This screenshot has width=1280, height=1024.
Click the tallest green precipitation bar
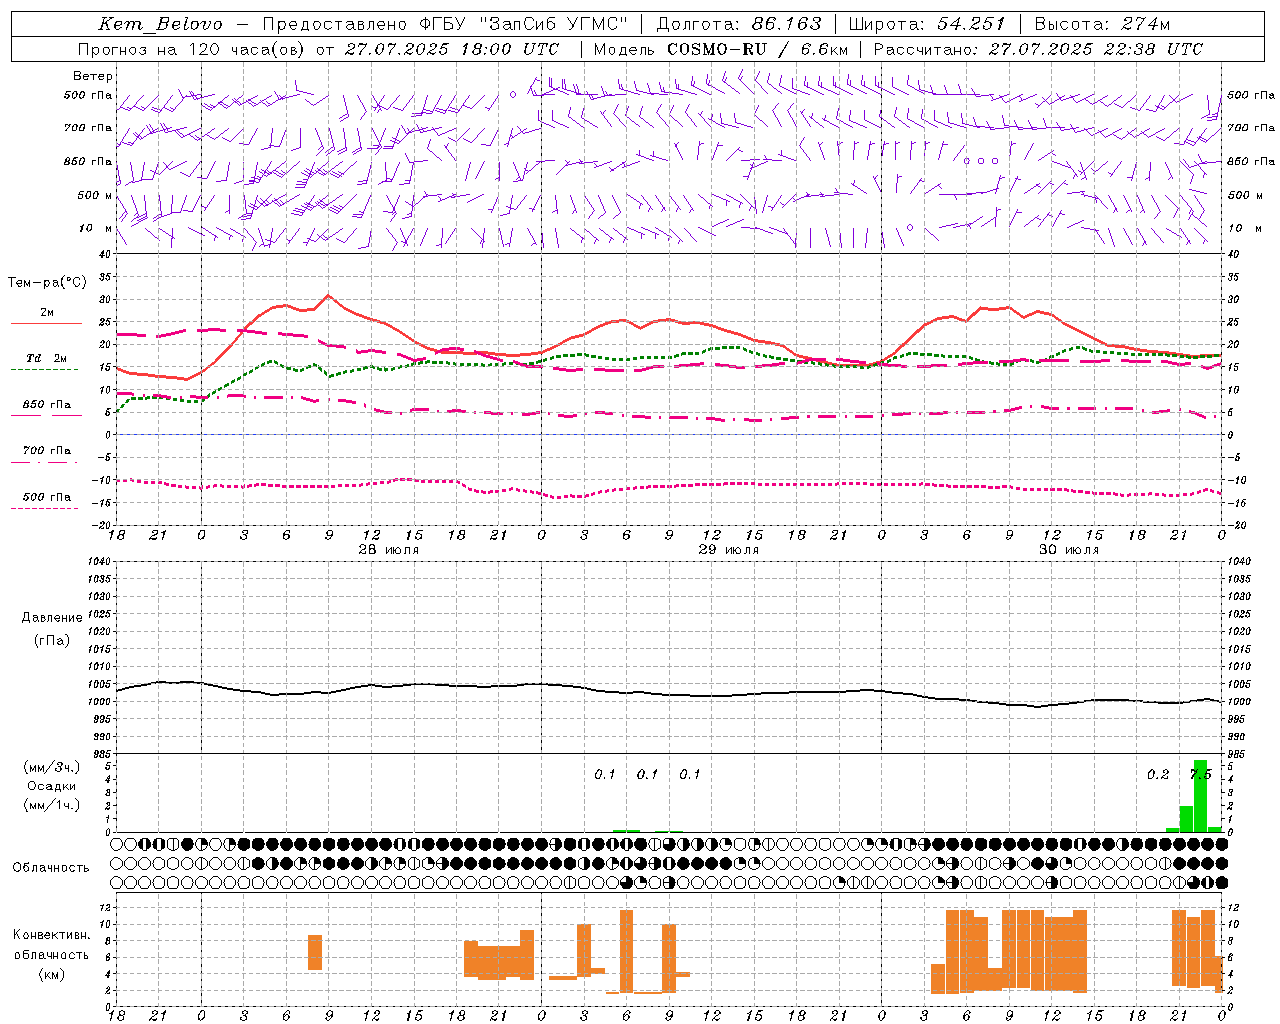(1200, 796)
